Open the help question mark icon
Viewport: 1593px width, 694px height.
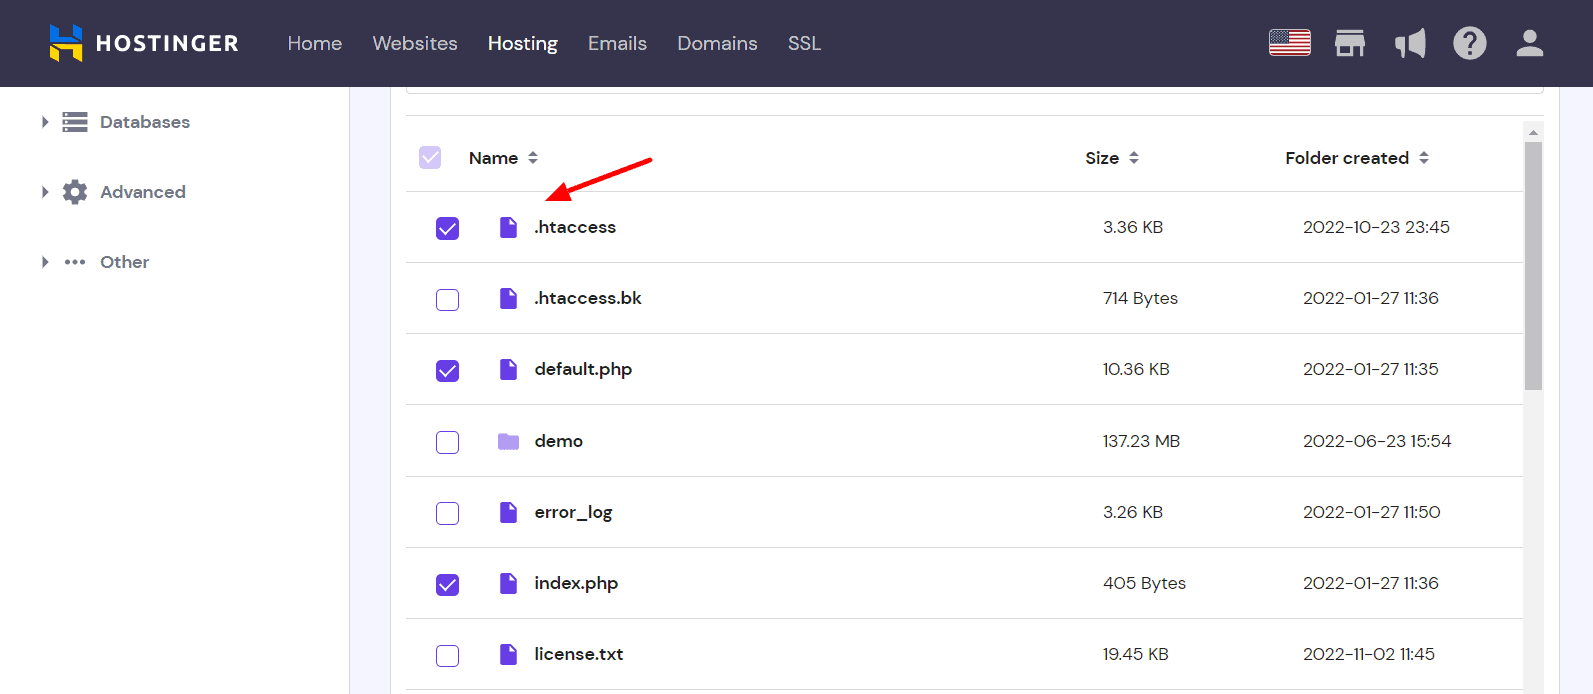(1469, 43)
